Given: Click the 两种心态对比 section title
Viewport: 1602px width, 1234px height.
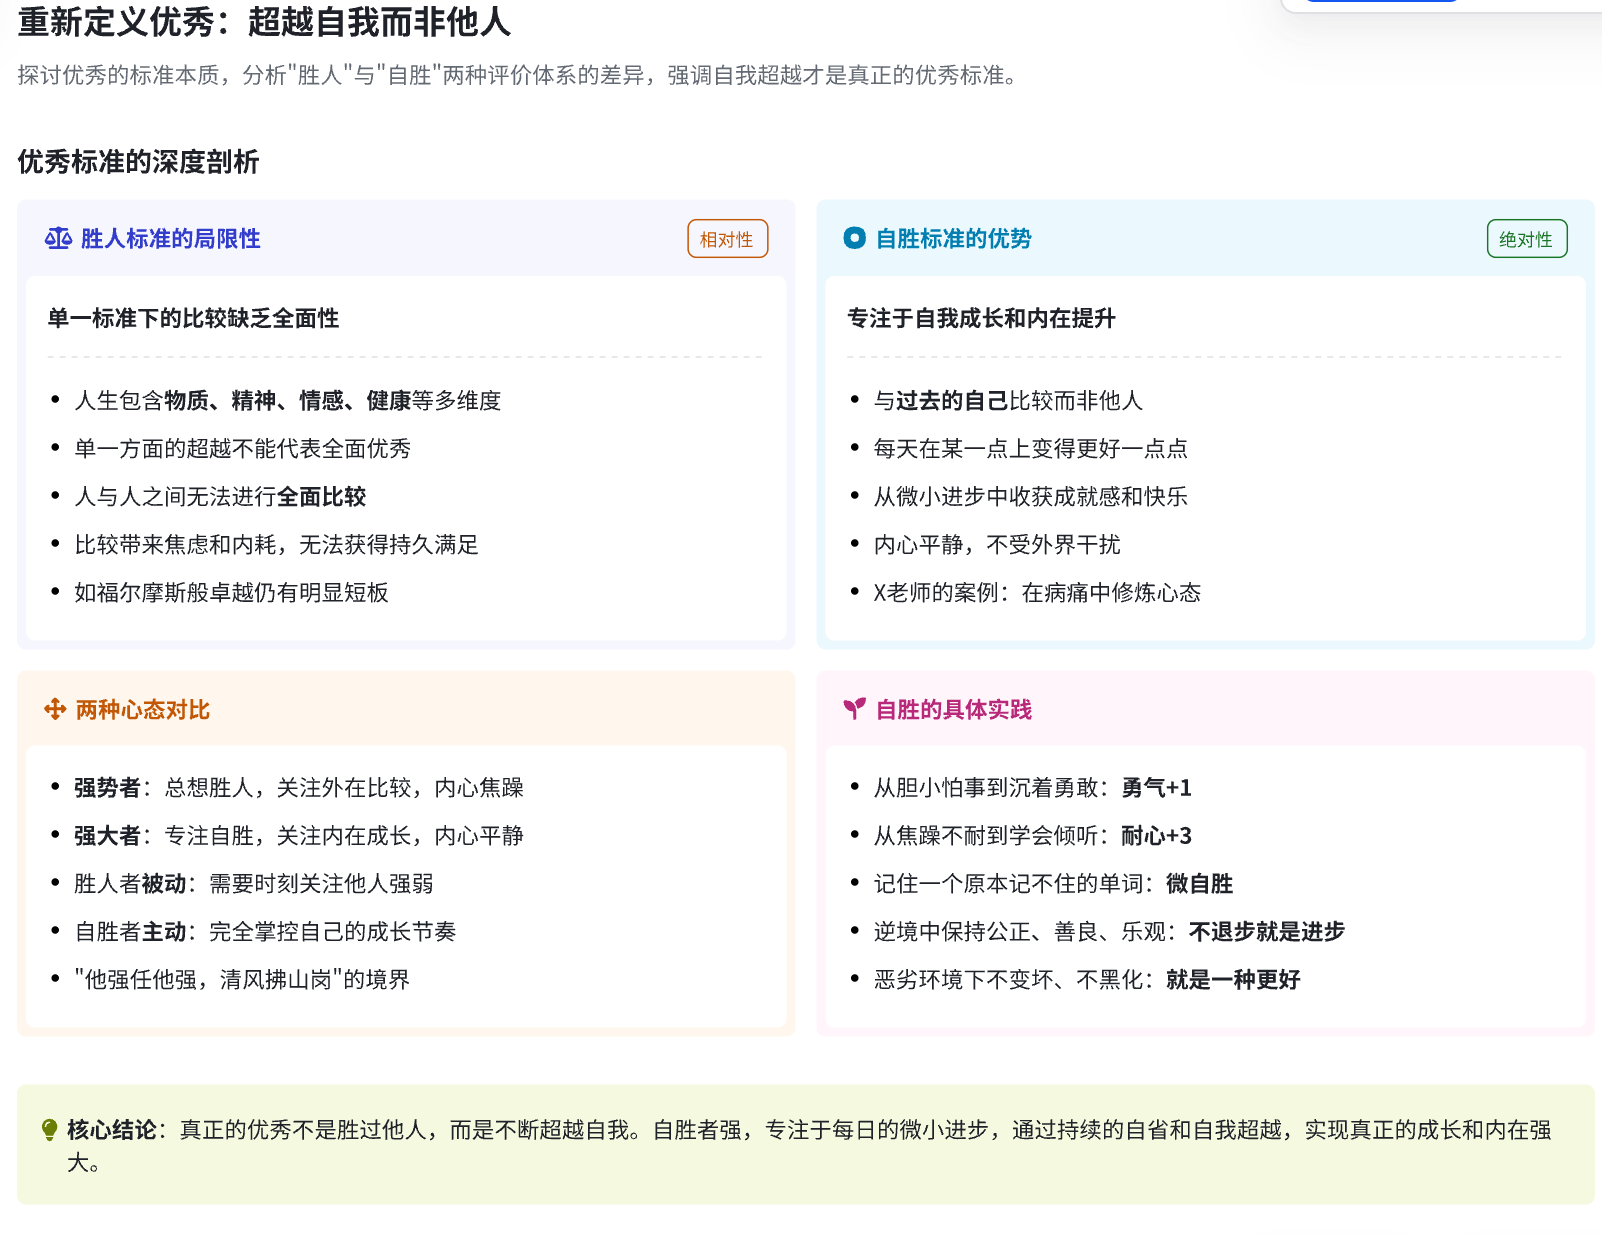Looking at the screenshot, I should coord(143,710).
